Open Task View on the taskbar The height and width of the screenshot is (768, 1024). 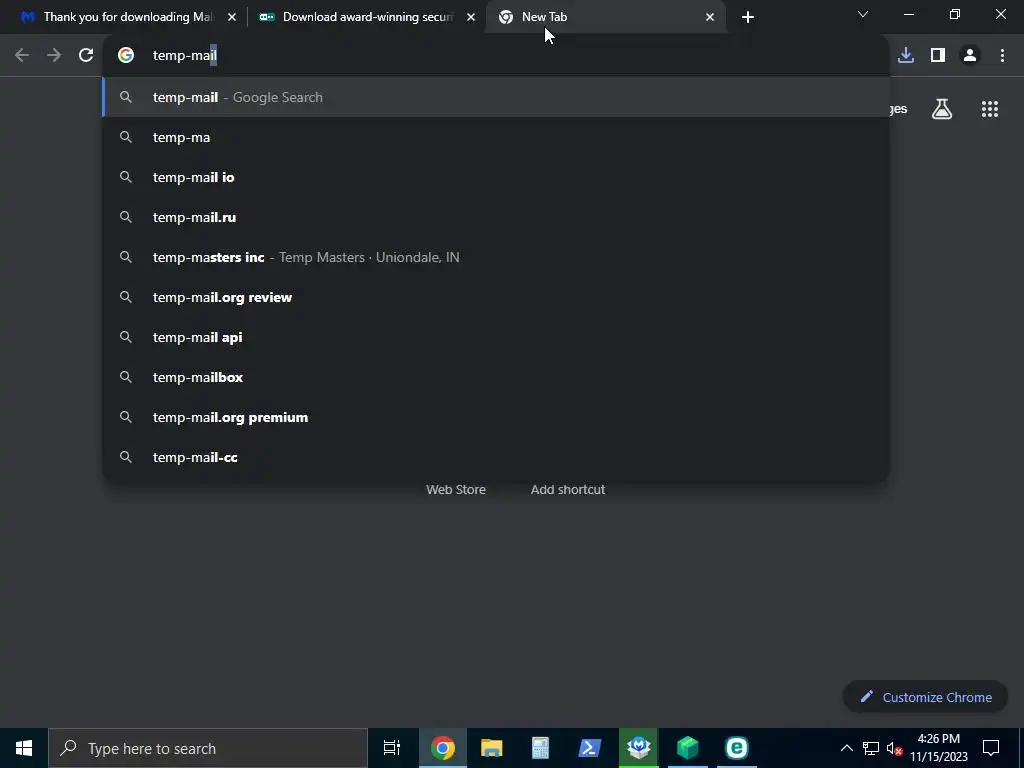392,748
